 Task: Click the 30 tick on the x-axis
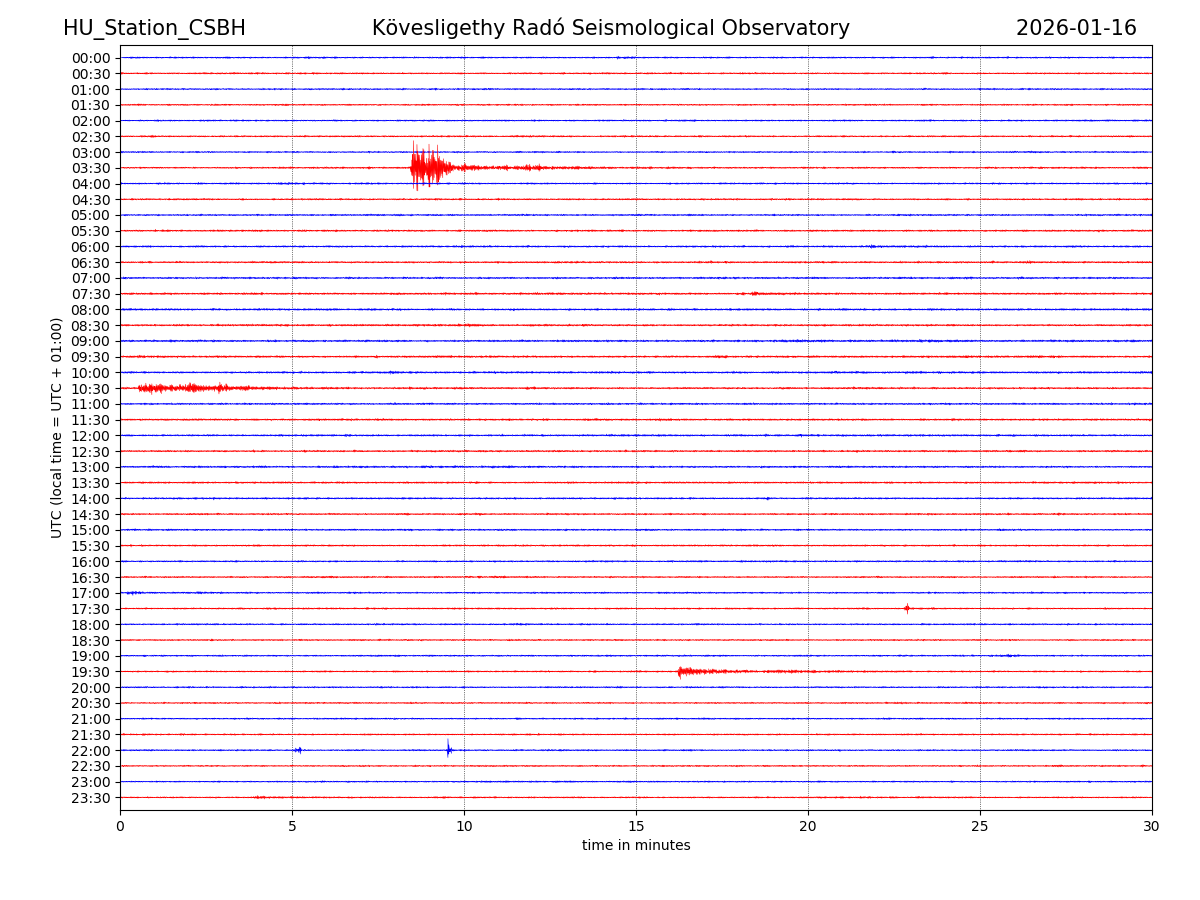tap(1152, 826)
